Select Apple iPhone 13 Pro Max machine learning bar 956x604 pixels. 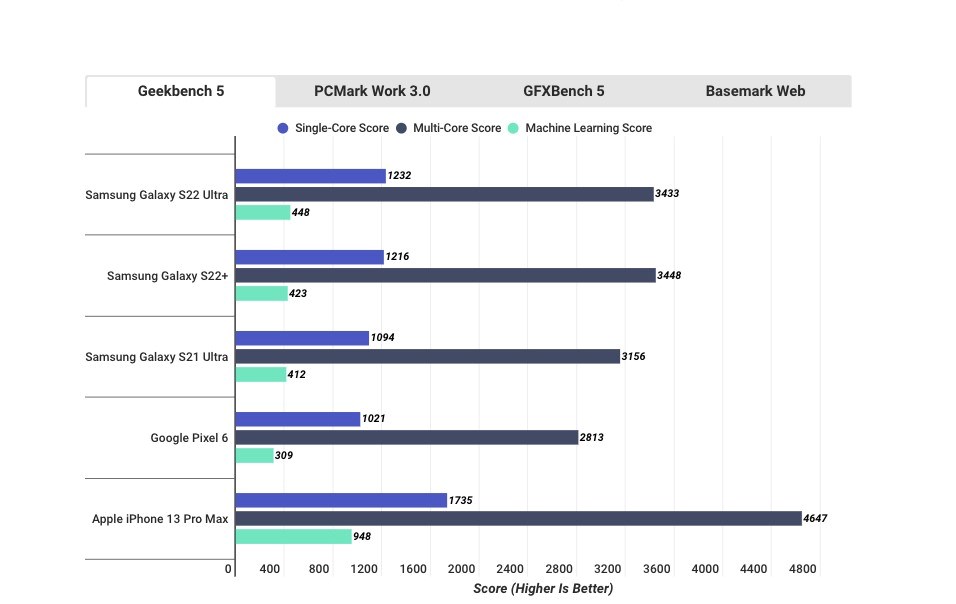294,537
